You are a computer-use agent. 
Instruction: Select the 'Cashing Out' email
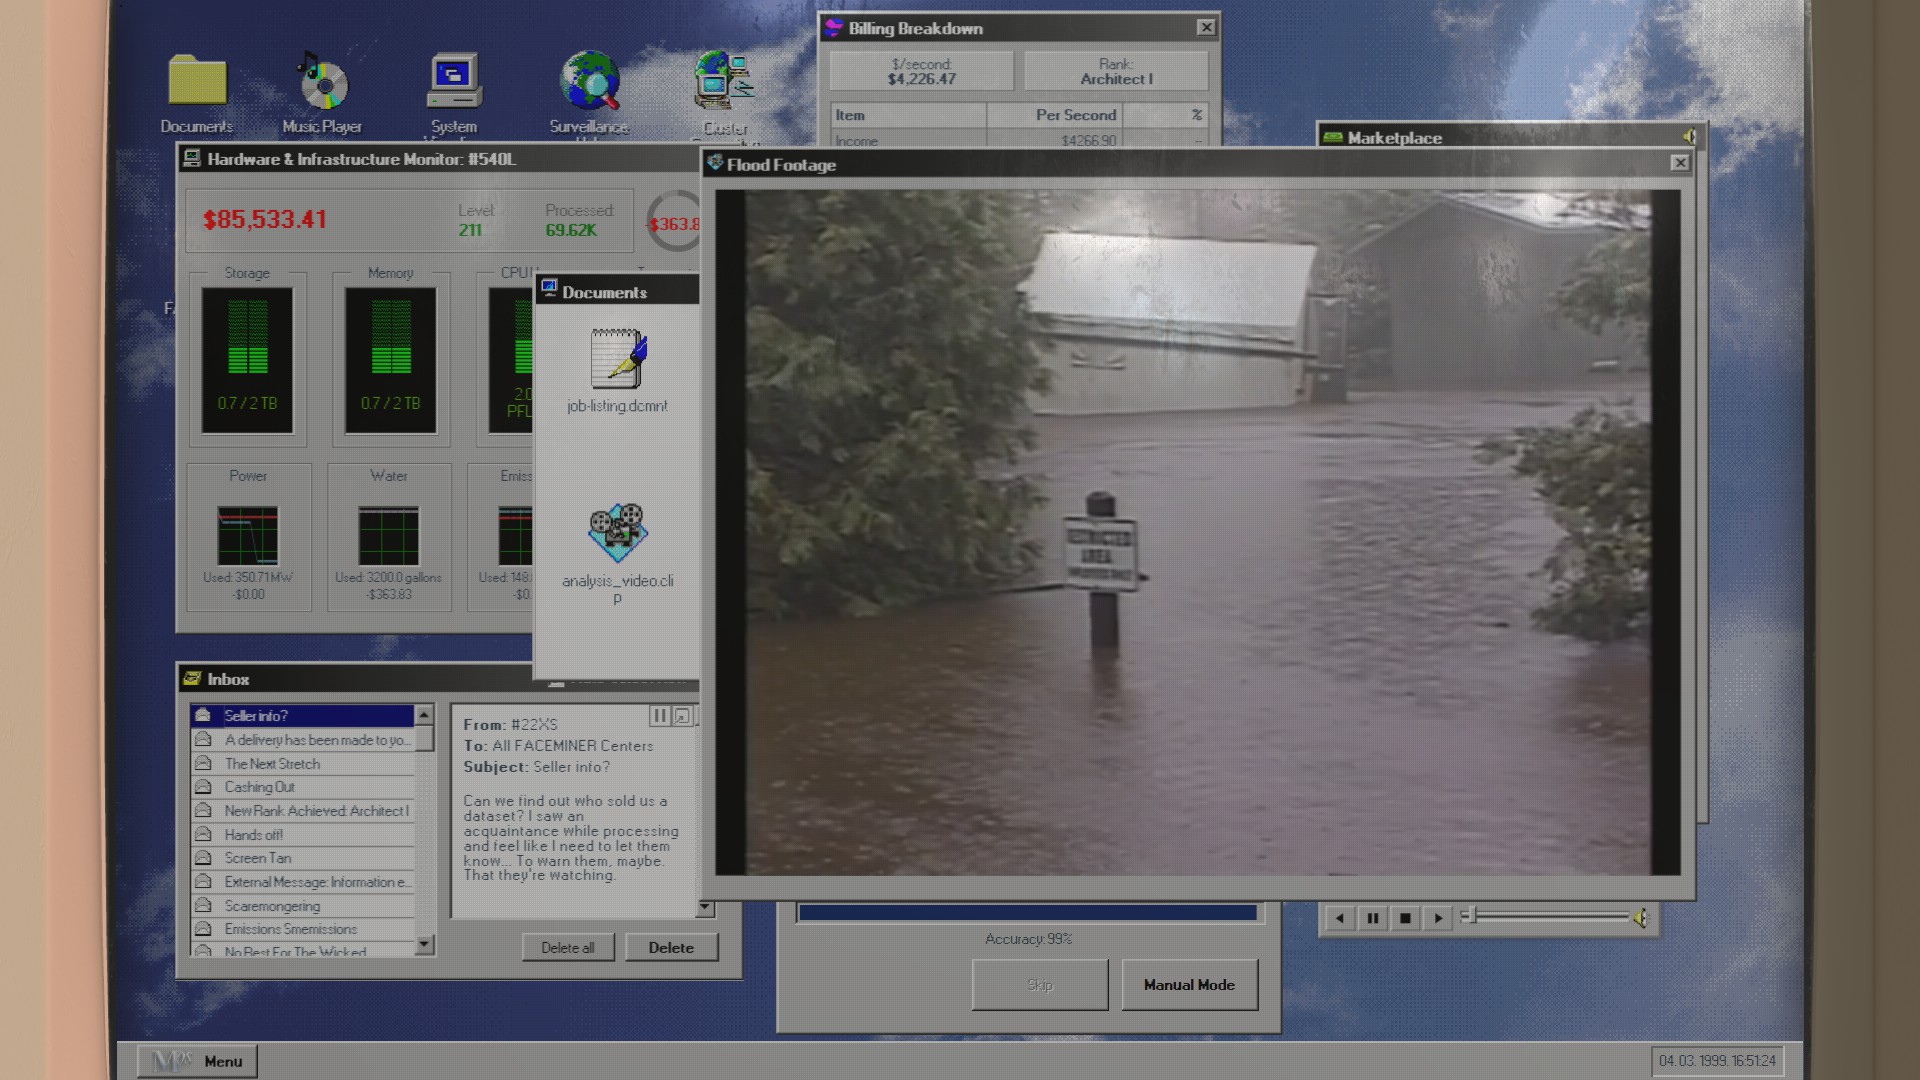259,787
